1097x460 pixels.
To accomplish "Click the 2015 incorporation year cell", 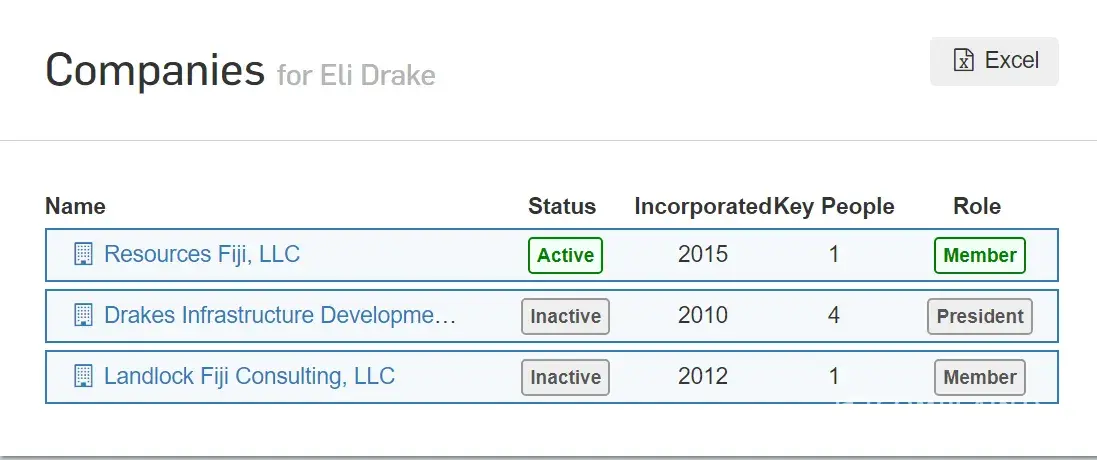I will [x=703, y=254].
